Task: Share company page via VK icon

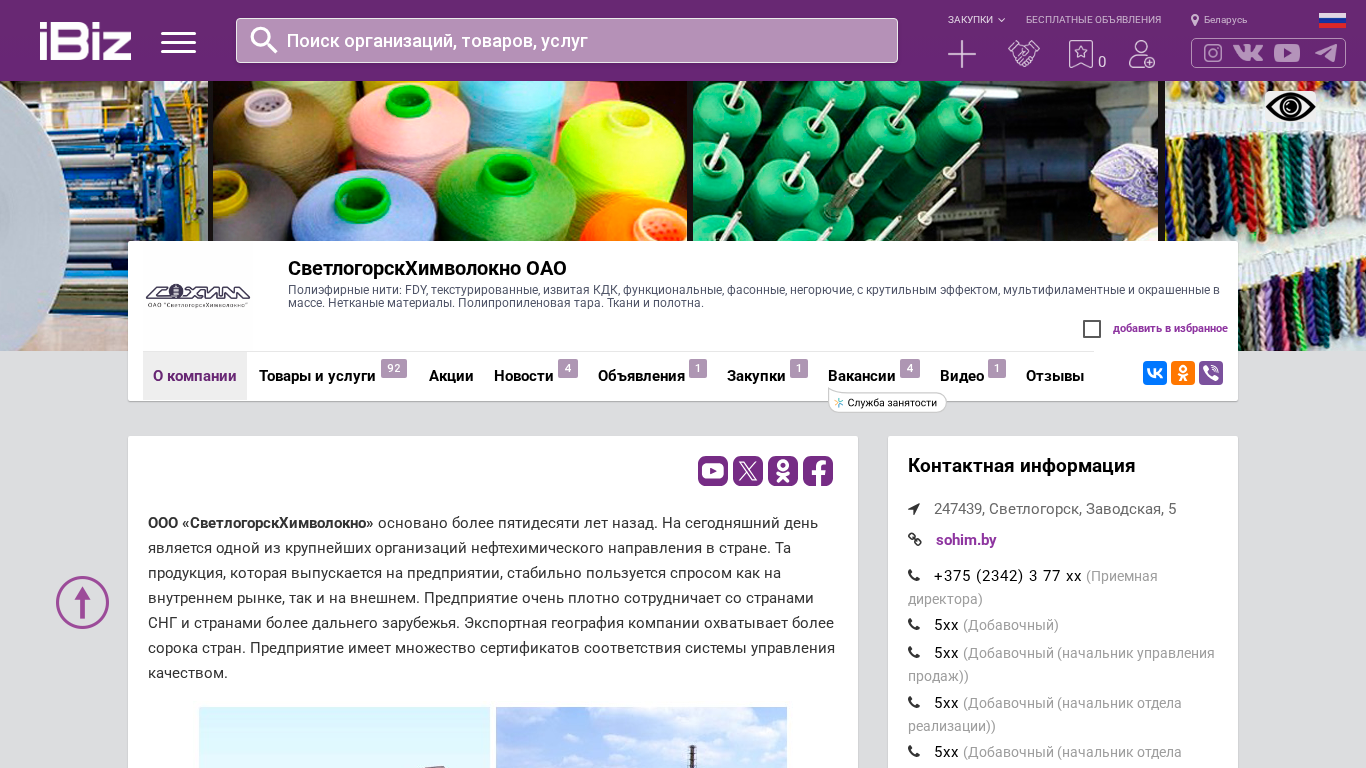Action: click(x=1155, y=373)
